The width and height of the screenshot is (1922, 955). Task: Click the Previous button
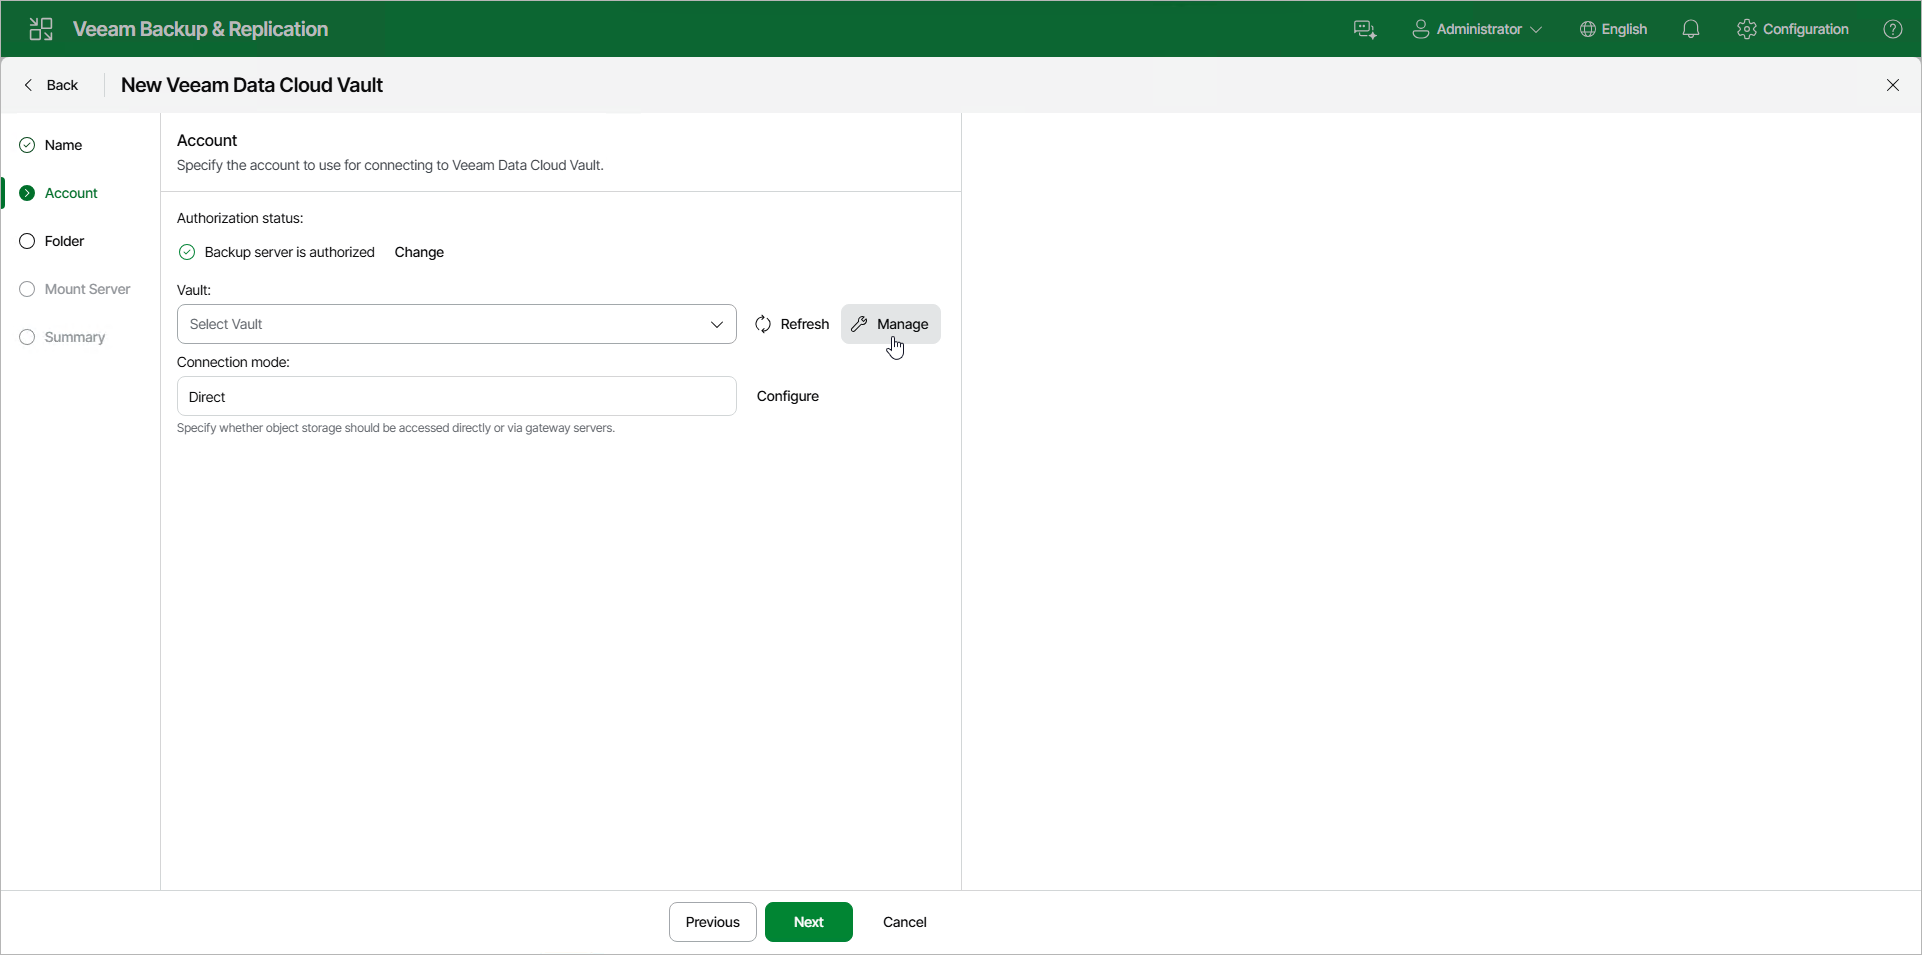pyautogui.click(x=713, y=922)
